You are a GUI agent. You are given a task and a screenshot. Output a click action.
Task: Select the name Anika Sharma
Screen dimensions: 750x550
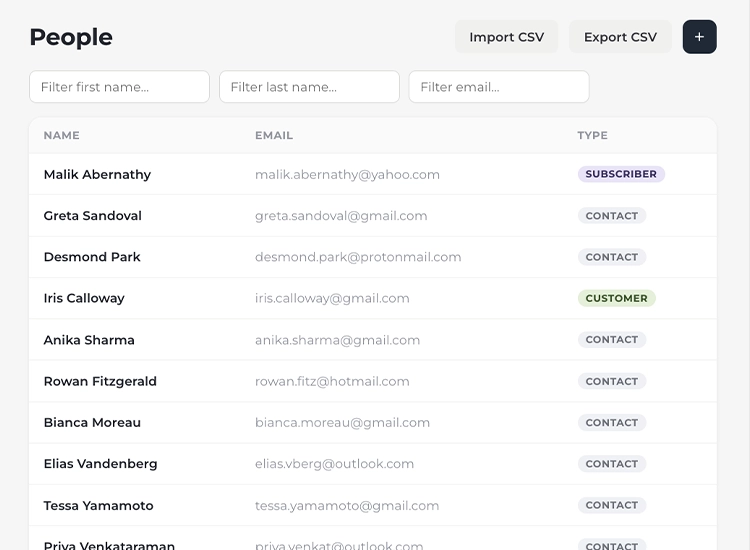[89, 340]
